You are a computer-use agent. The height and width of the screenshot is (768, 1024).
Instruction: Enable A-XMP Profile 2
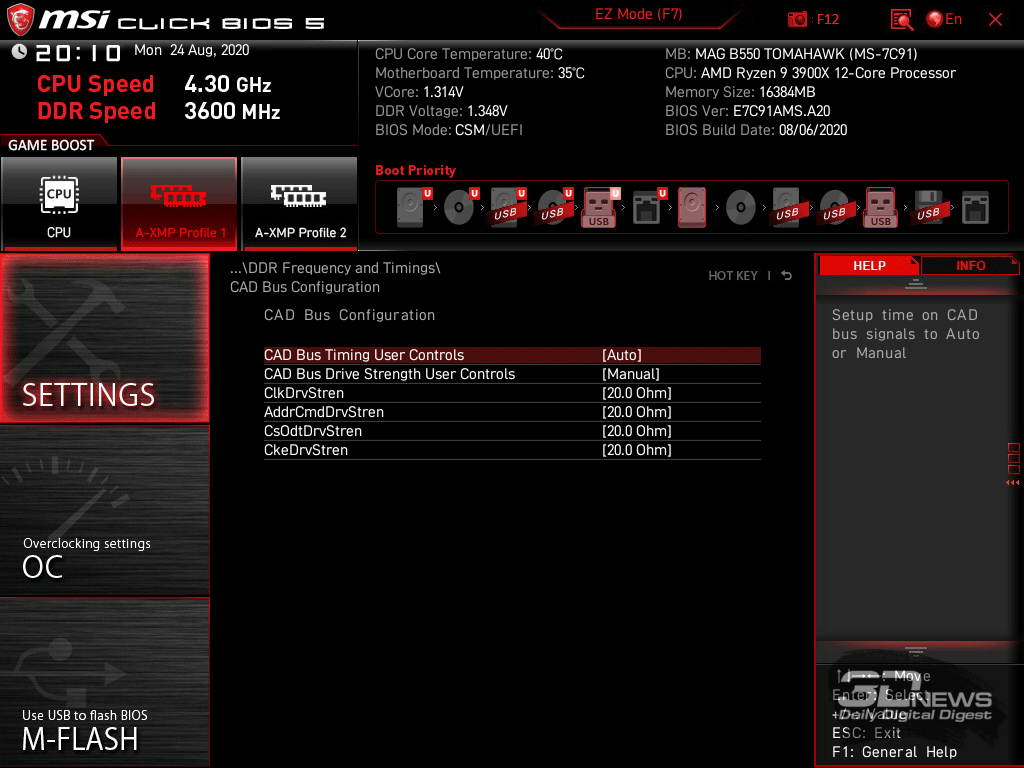300,203
